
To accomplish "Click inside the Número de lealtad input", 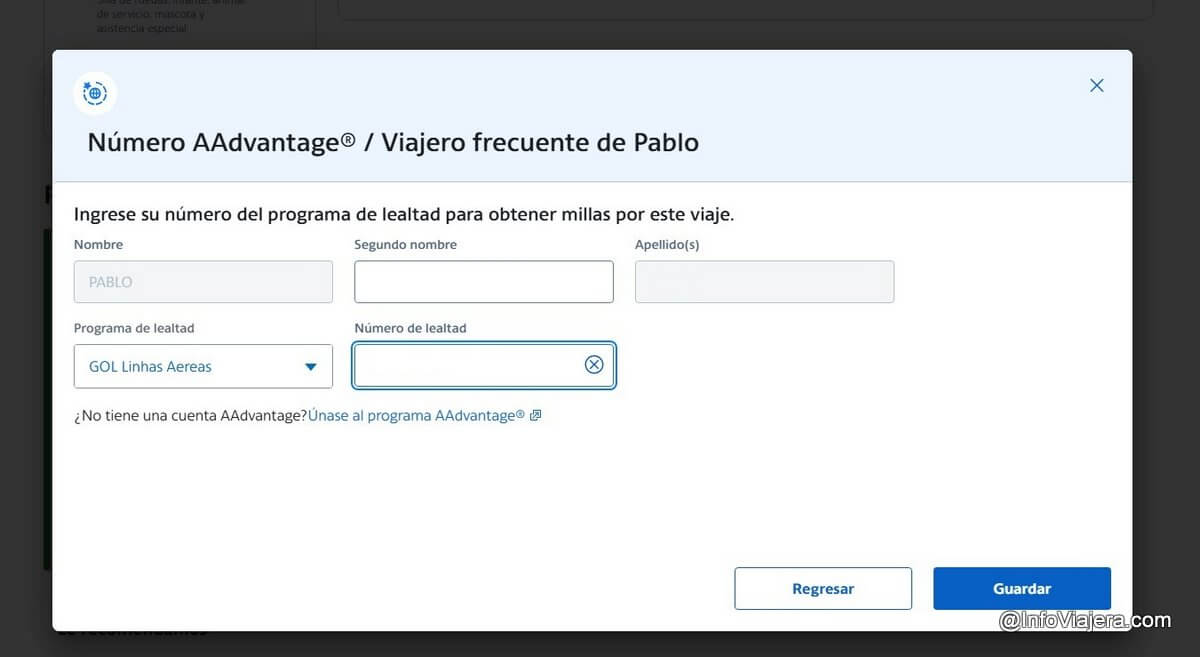I will [x=484, y=365].
